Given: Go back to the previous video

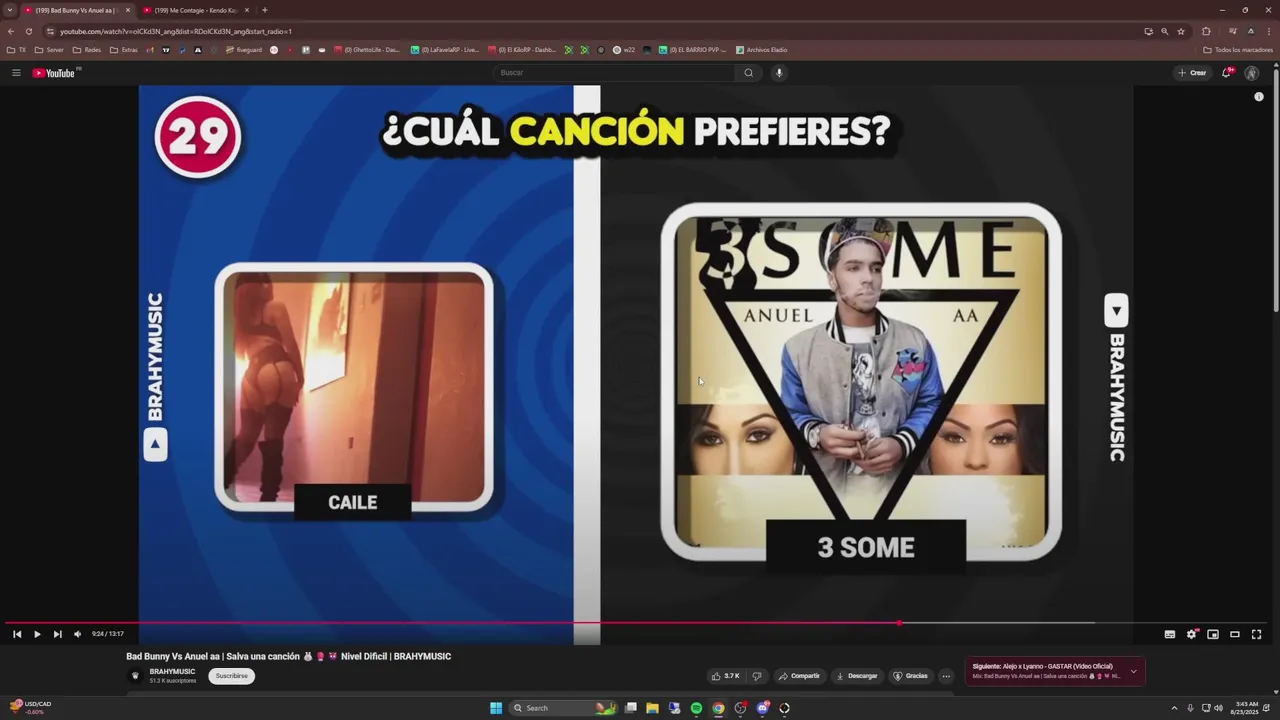Looking at the screenshot, I should tap(17, 634).
